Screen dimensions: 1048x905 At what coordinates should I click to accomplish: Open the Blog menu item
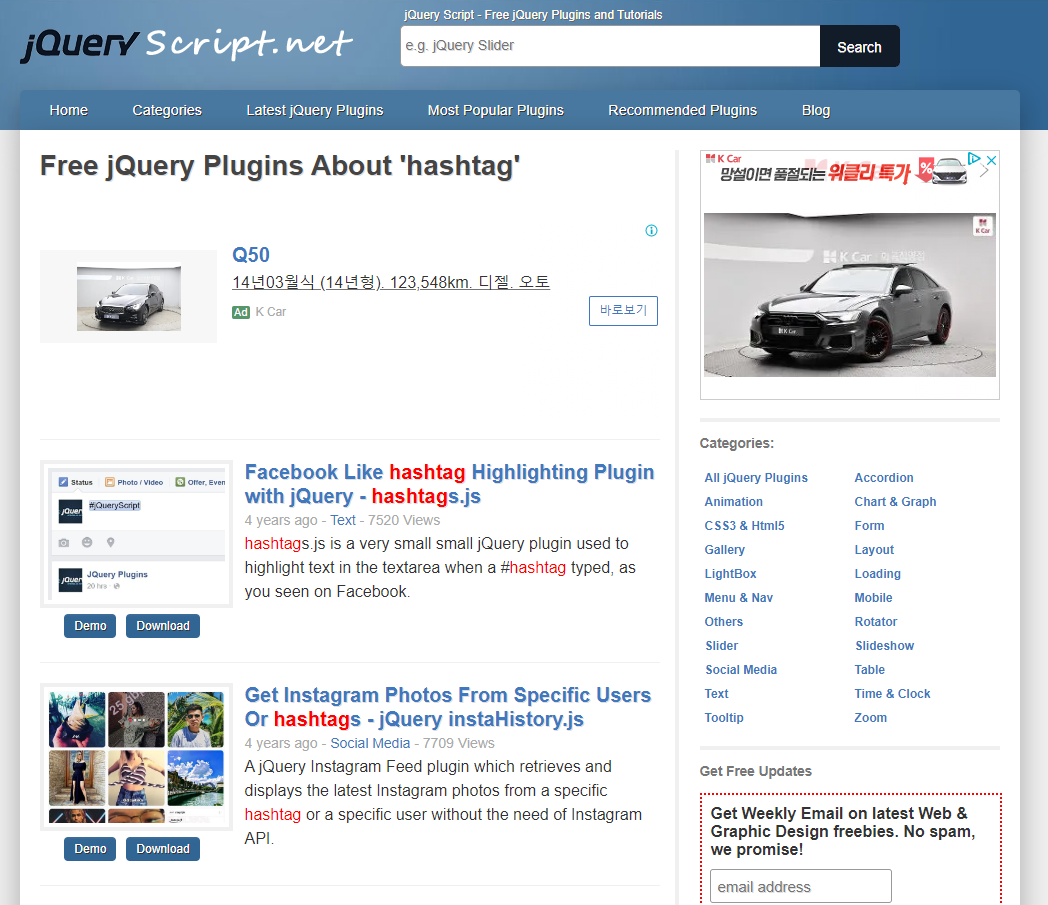pos(816,110)
